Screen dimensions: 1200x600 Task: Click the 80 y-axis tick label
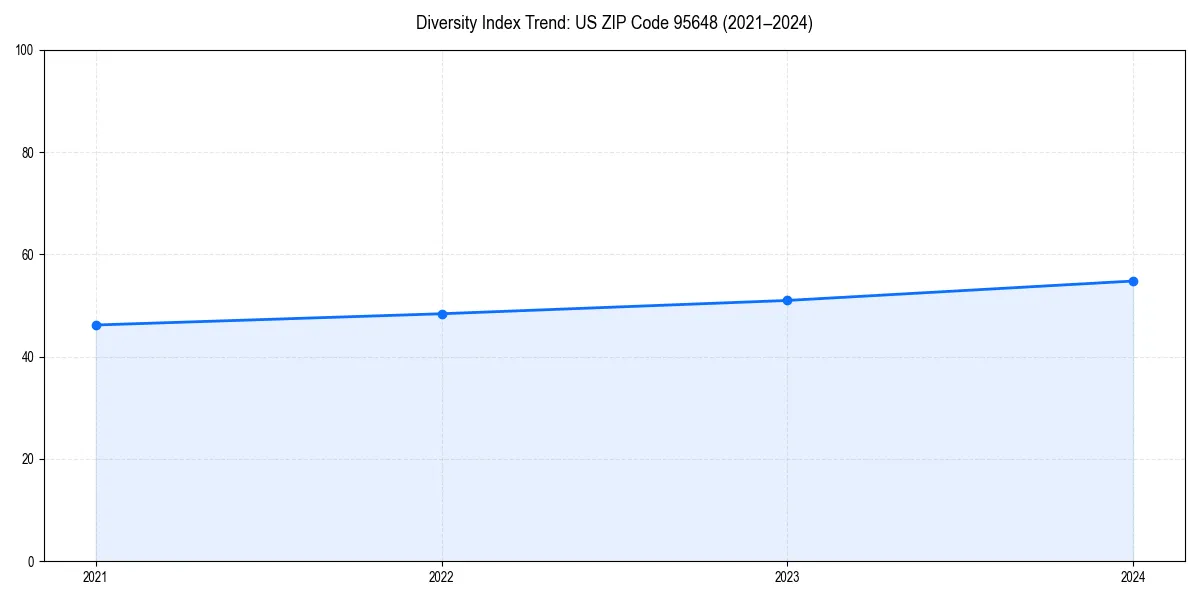(x=27, y=153)
